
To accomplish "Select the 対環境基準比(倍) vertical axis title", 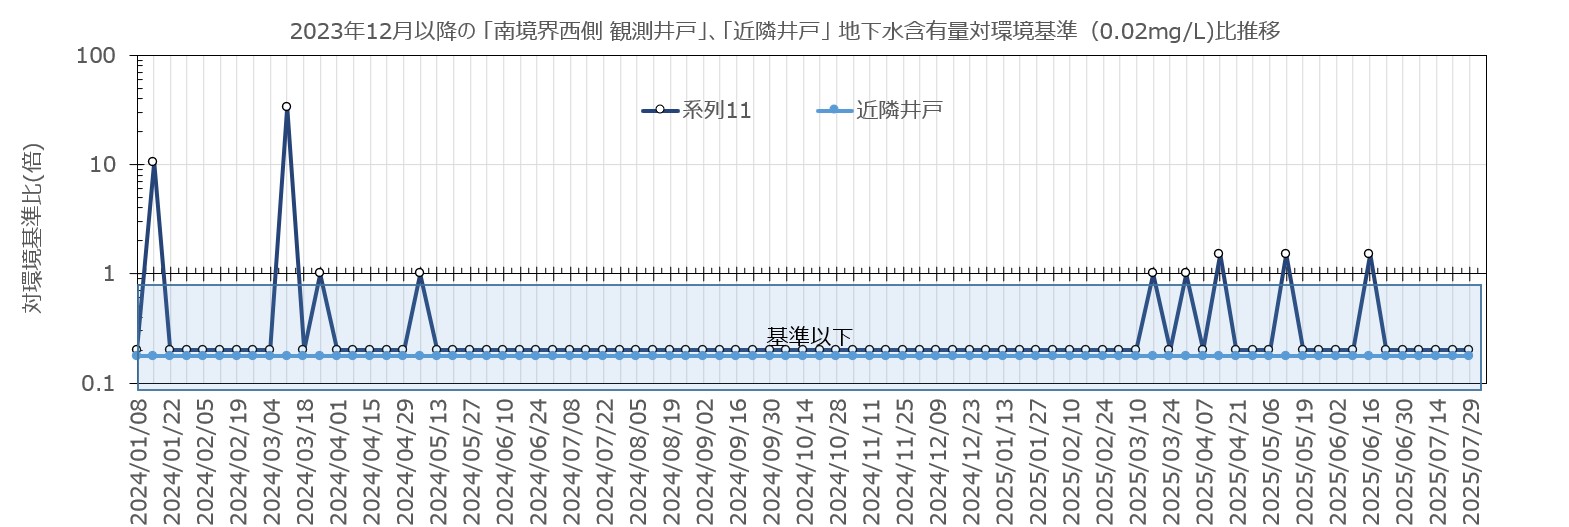I will (33, 228).
